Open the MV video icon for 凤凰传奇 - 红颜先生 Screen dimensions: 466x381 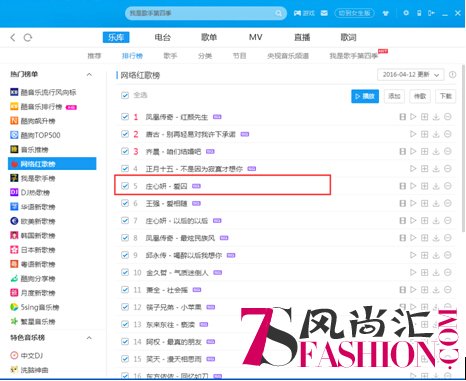click(x=403, y=117)
